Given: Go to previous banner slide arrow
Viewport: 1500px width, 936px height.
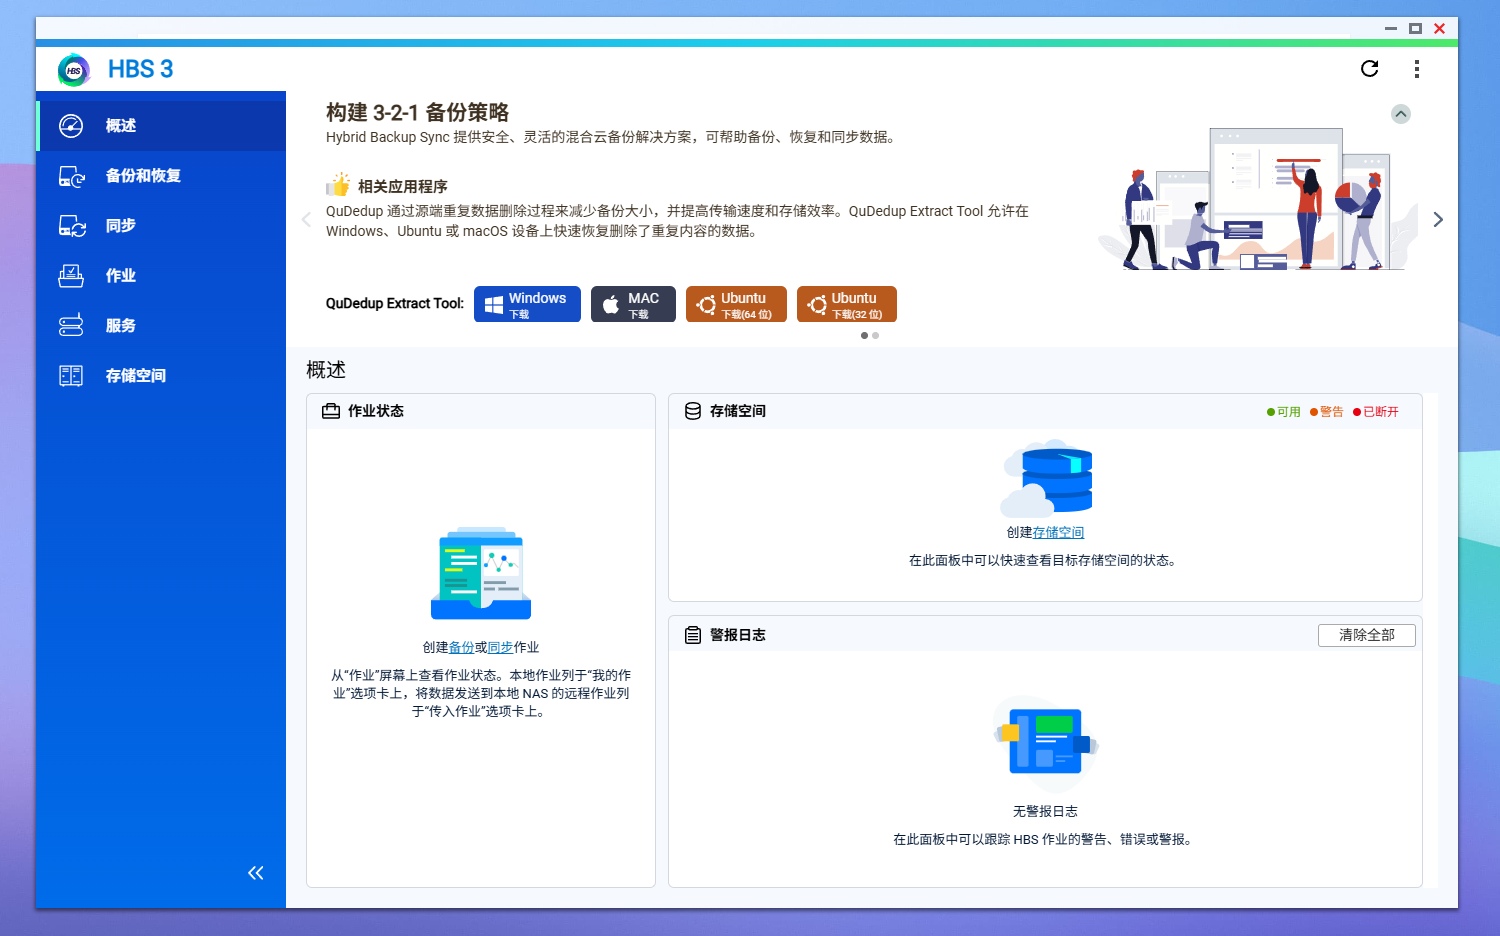Looking at the screenshot, I should coord(306,220).
